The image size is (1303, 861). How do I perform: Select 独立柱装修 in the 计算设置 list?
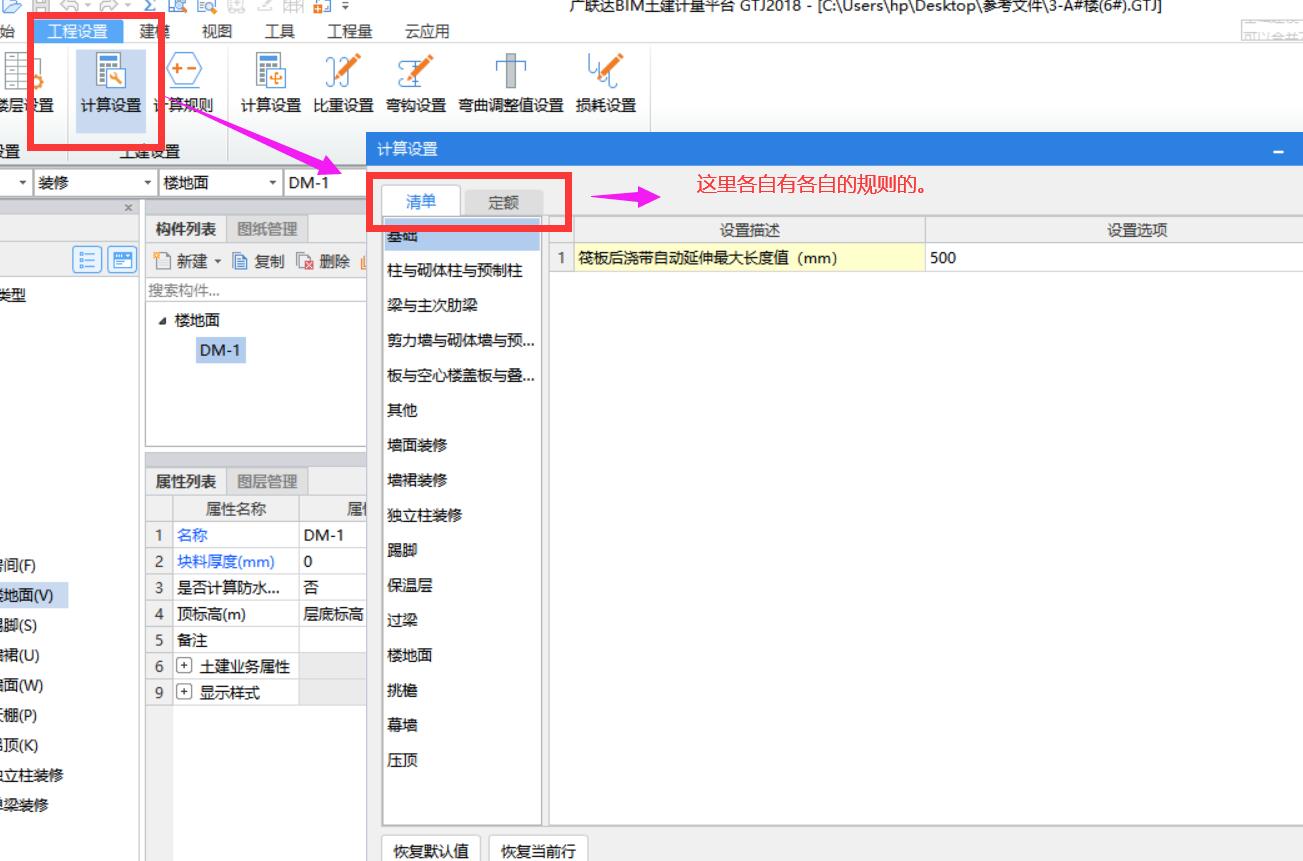pos(461,515)
